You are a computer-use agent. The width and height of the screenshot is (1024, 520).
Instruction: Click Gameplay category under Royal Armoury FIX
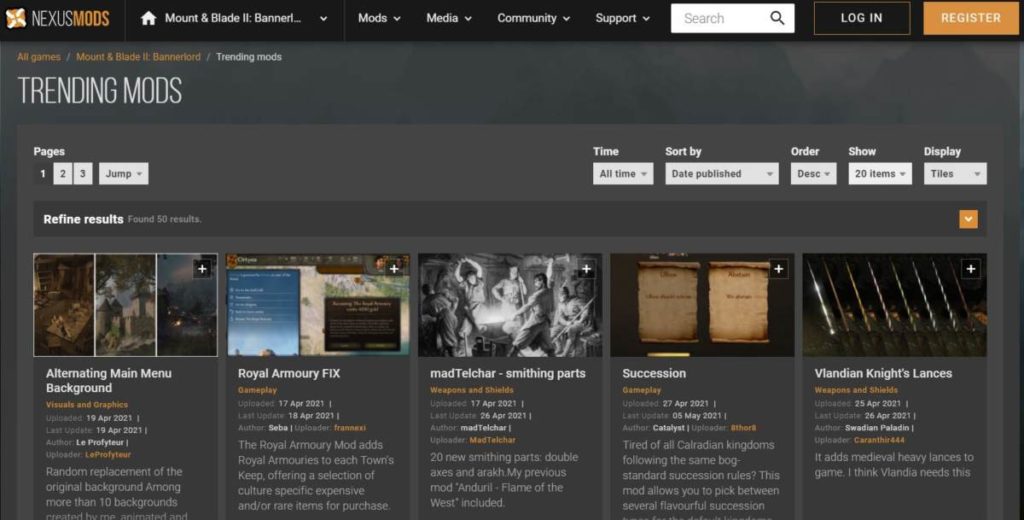(x=257, y=391)
